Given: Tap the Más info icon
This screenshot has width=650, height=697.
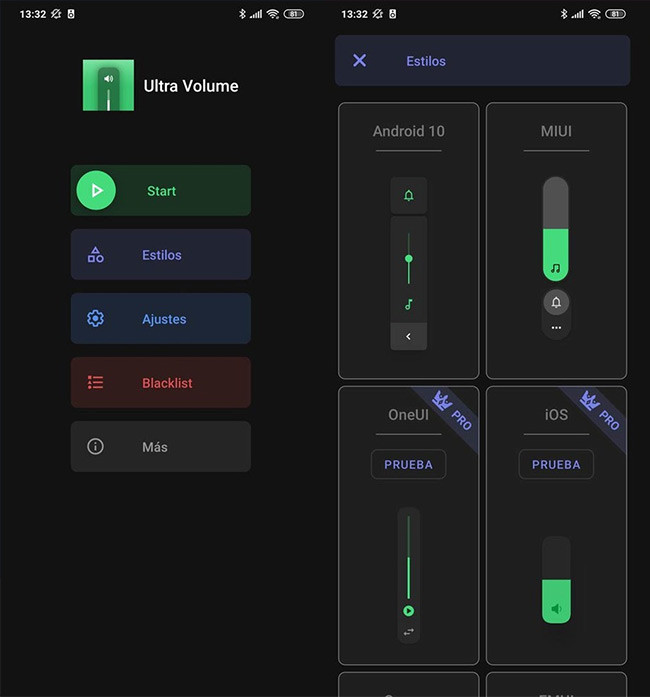Looking at the screenshot, I should coord(96,446).
